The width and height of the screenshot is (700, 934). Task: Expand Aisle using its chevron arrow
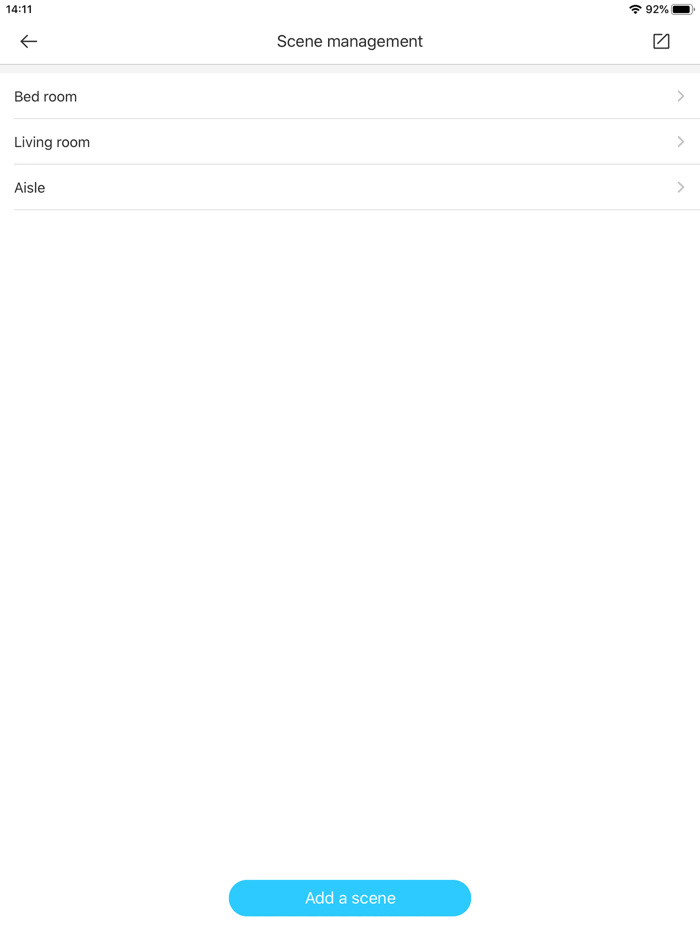[x=681, y=187]
